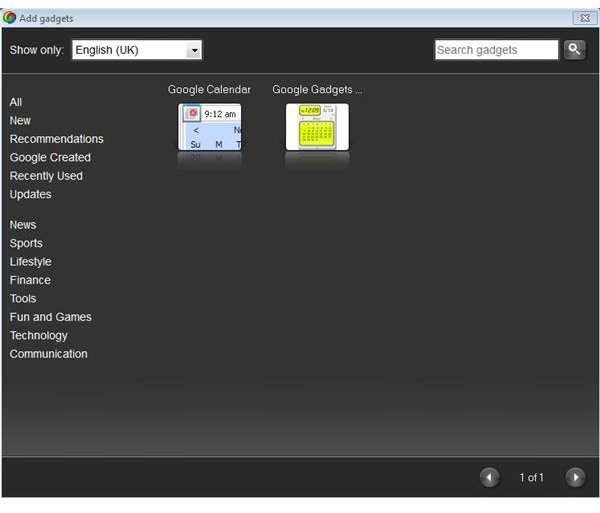
Task: Select the Finance category
Action: coord(30,280)
